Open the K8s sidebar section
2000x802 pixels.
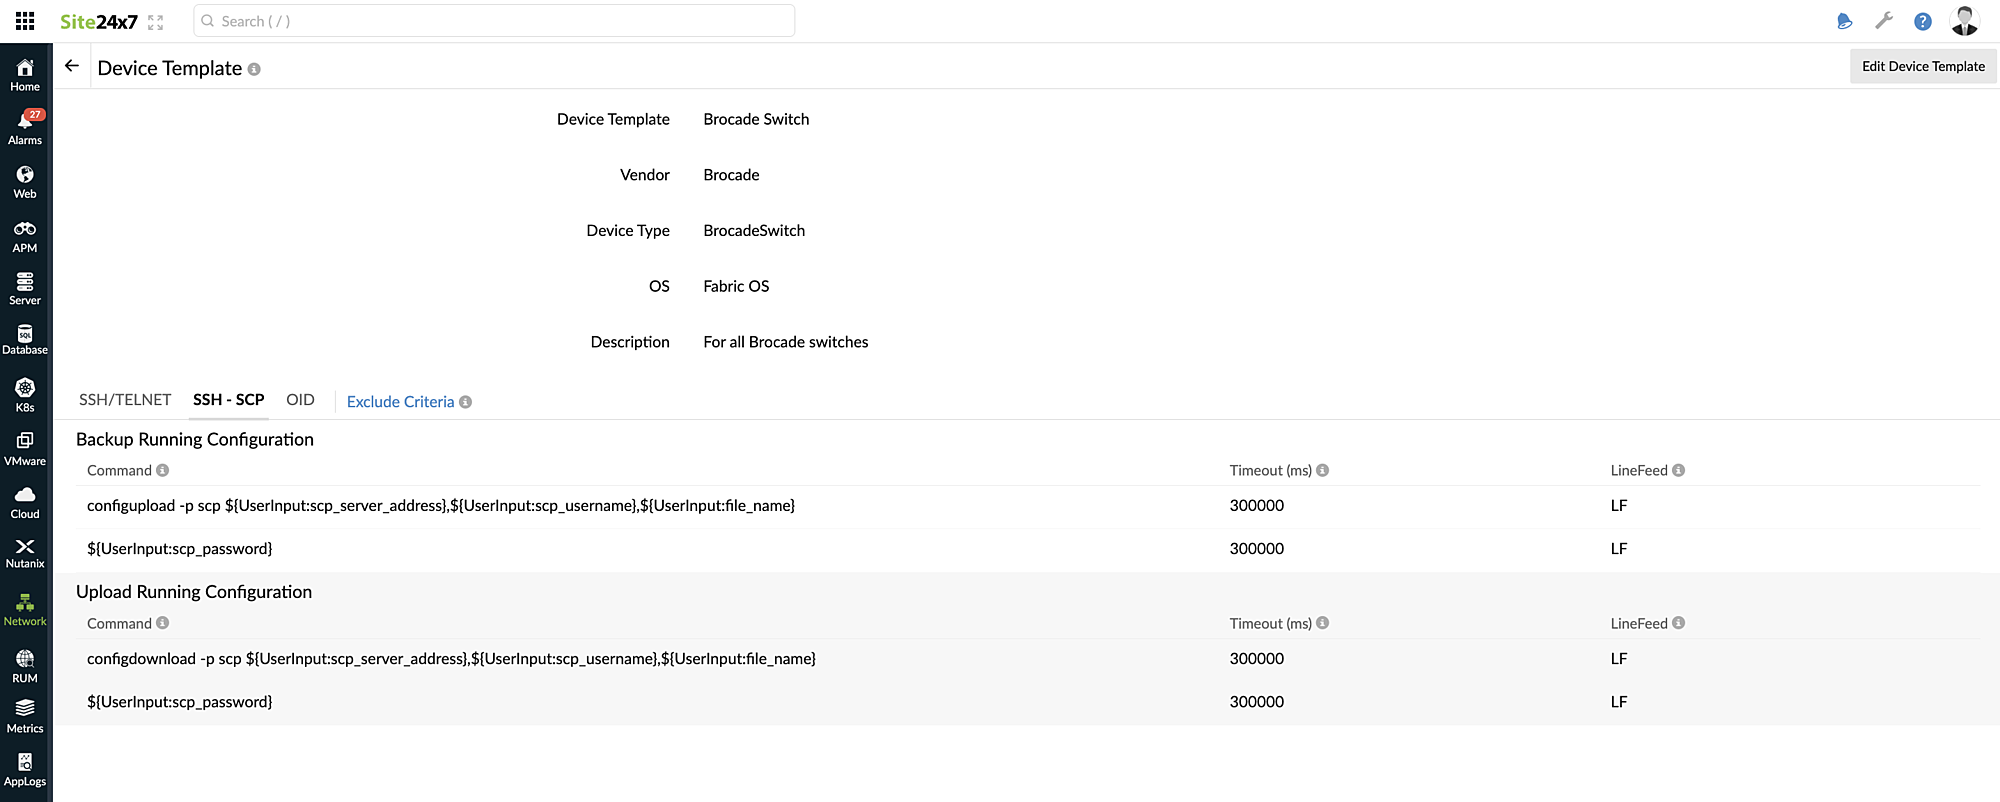(25, 395)
